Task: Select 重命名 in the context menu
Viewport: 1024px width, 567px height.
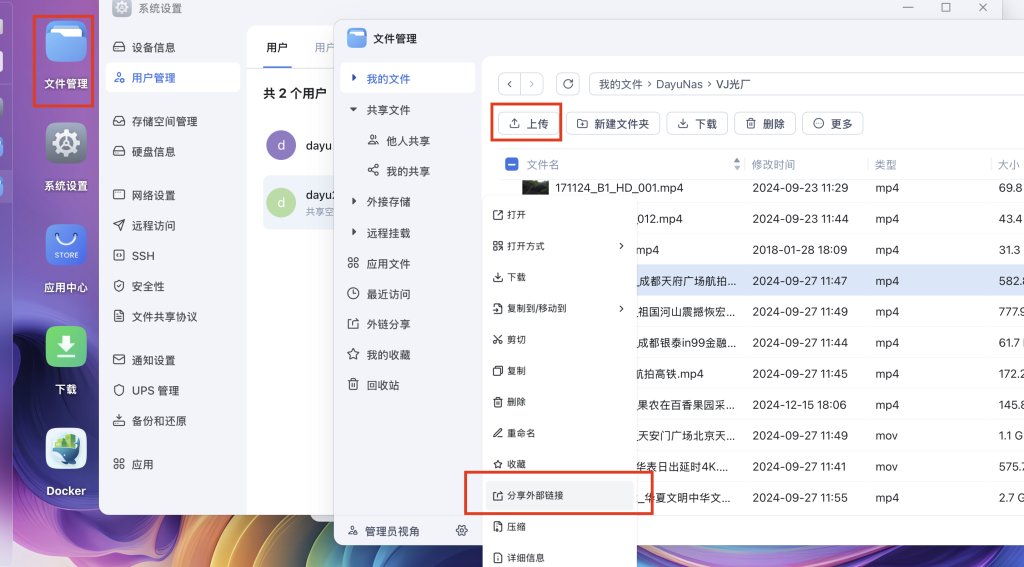Action: (x=520, y=433)
